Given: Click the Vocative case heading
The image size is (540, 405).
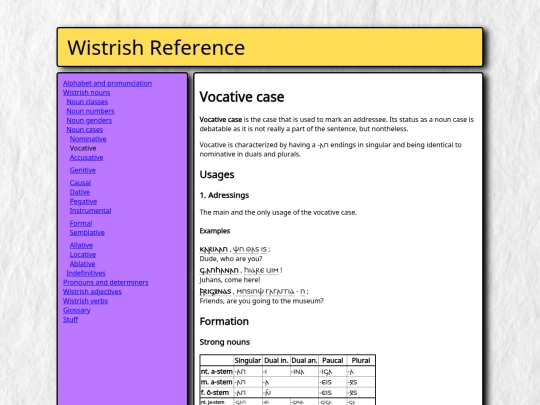Looking at the screenshot, I should (x=242, y=97).
